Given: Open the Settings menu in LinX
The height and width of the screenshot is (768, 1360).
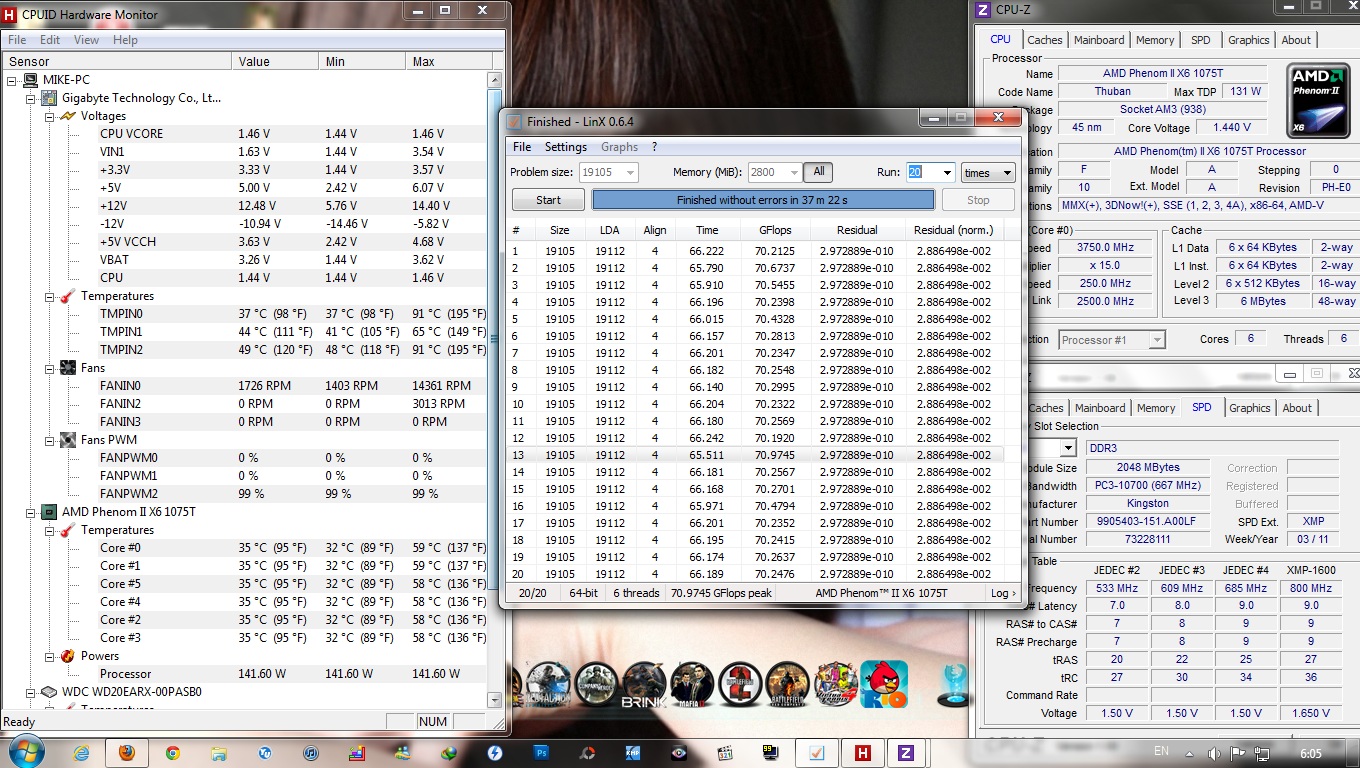Looking at the screenshot, I should [565, 147].
